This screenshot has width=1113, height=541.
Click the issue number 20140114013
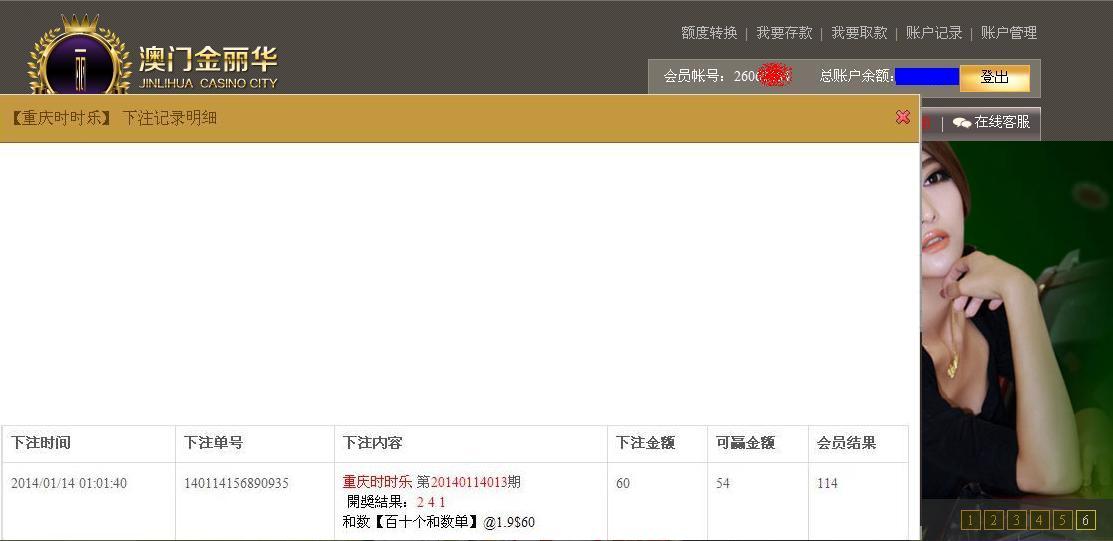click(468, 482)
